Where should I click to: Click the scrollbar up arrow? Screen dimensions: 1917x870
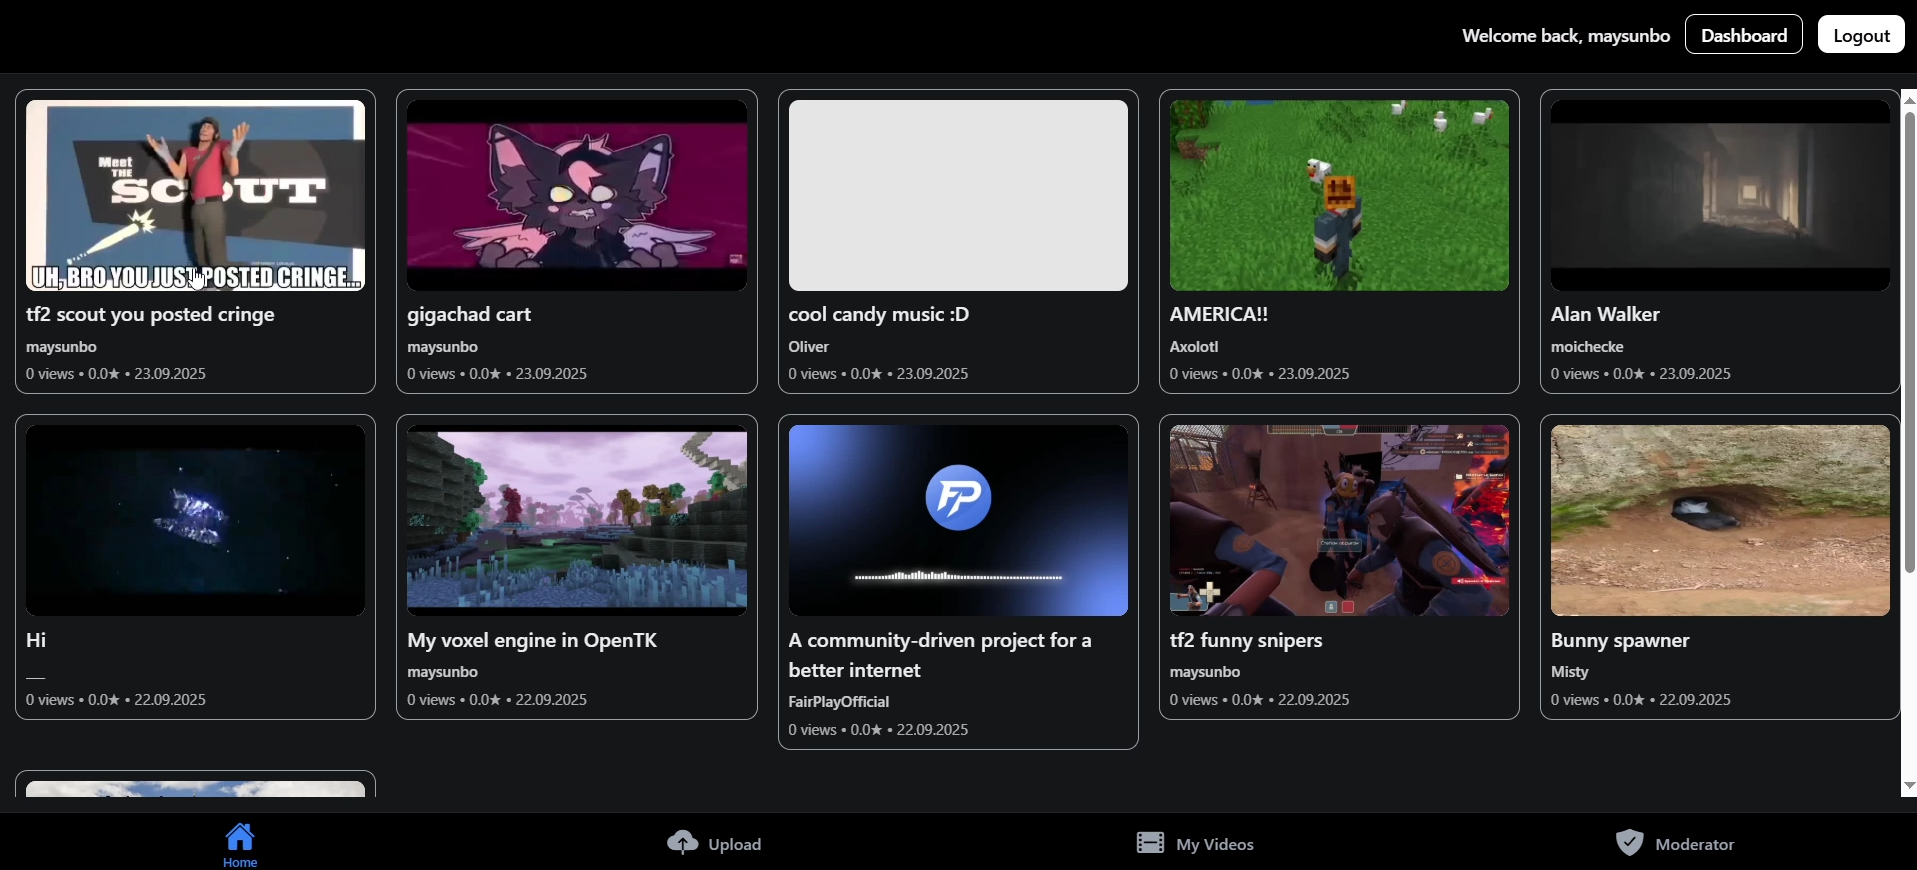tap(1909, 99)
